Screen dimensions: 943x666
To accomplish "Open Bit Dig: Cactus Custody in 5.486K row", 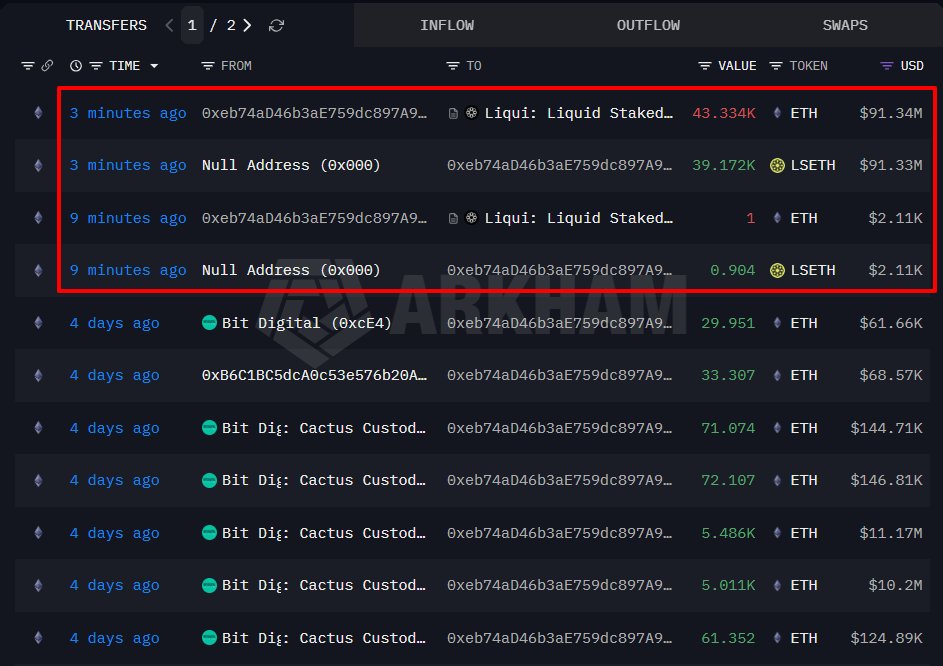I will click(x=324, y=533).
